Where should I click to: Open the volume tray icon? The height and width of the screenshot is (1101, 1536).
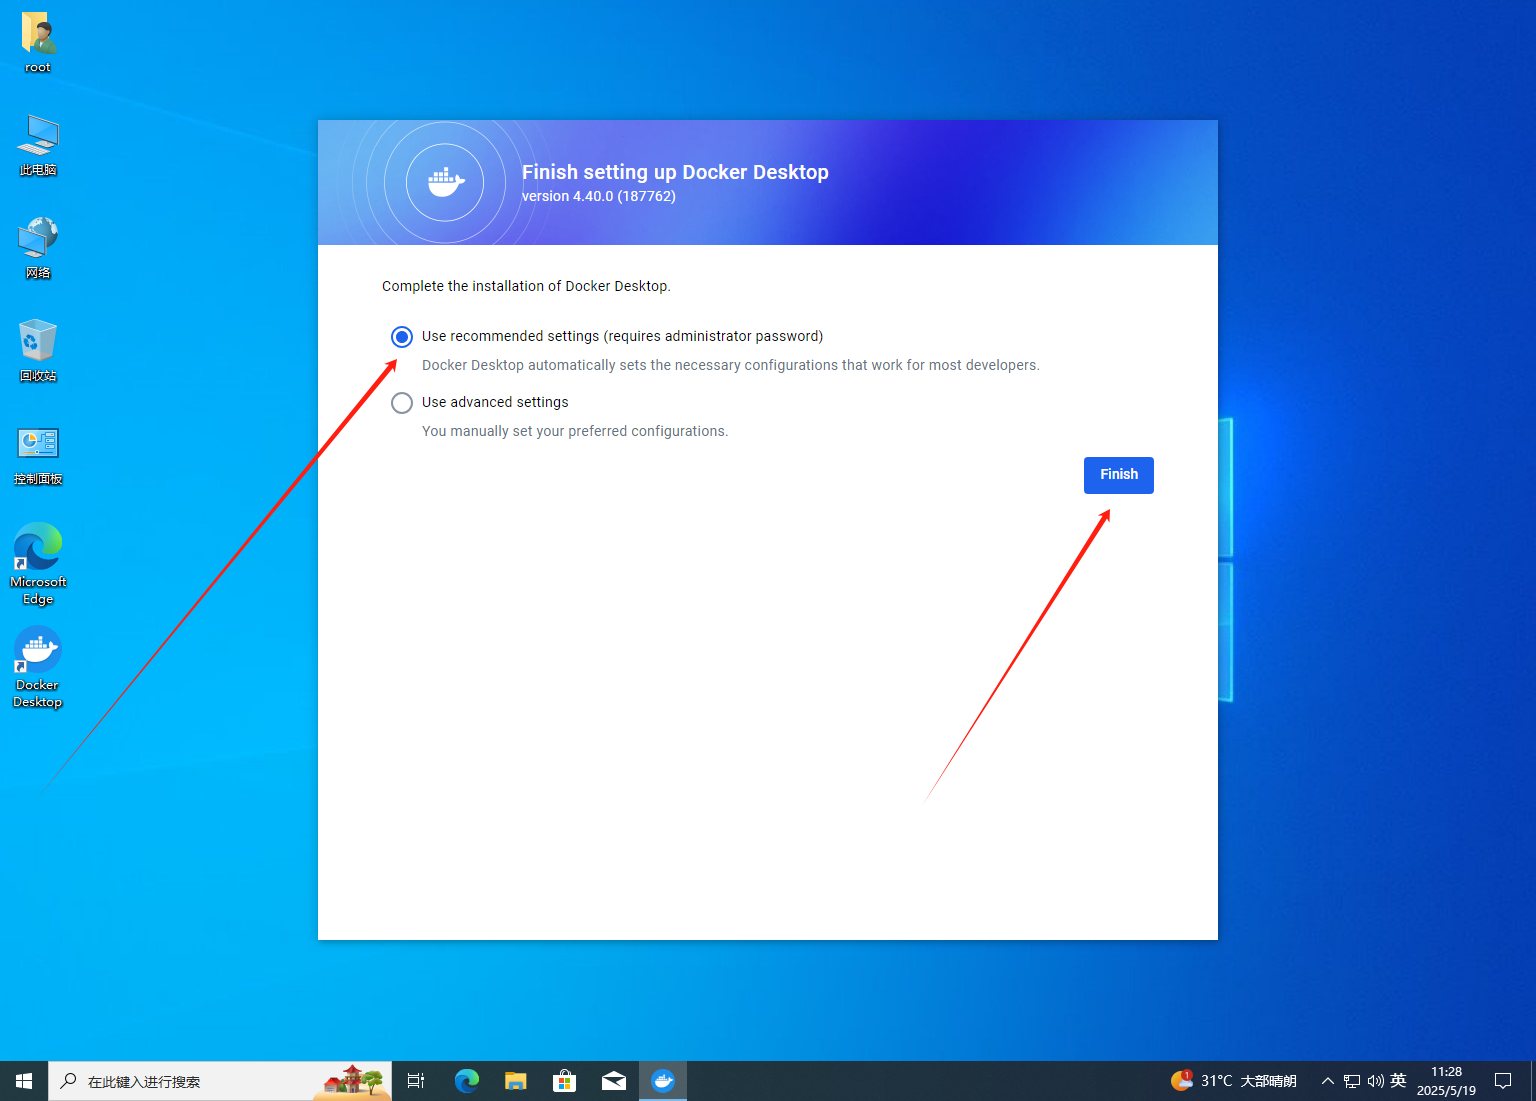coord(1375,1081)
